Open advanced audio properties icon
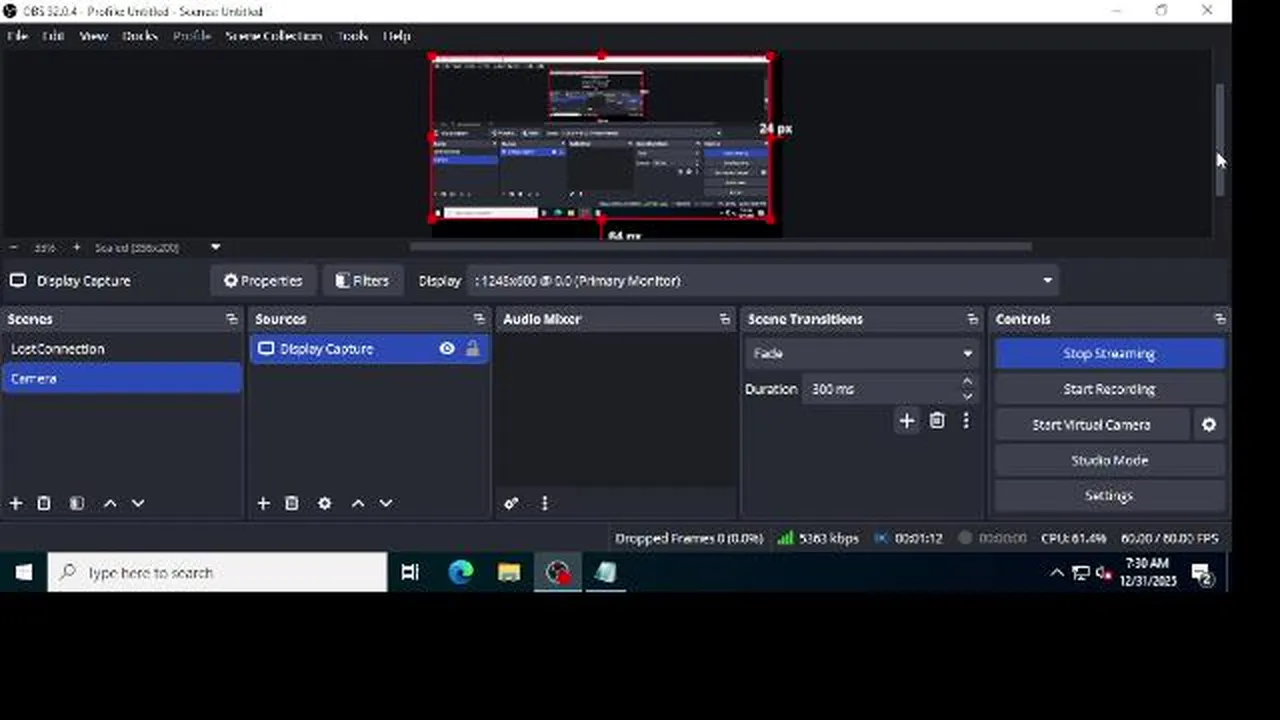The width and height of the screenshot is (1280, 720). tap(511, 503)
